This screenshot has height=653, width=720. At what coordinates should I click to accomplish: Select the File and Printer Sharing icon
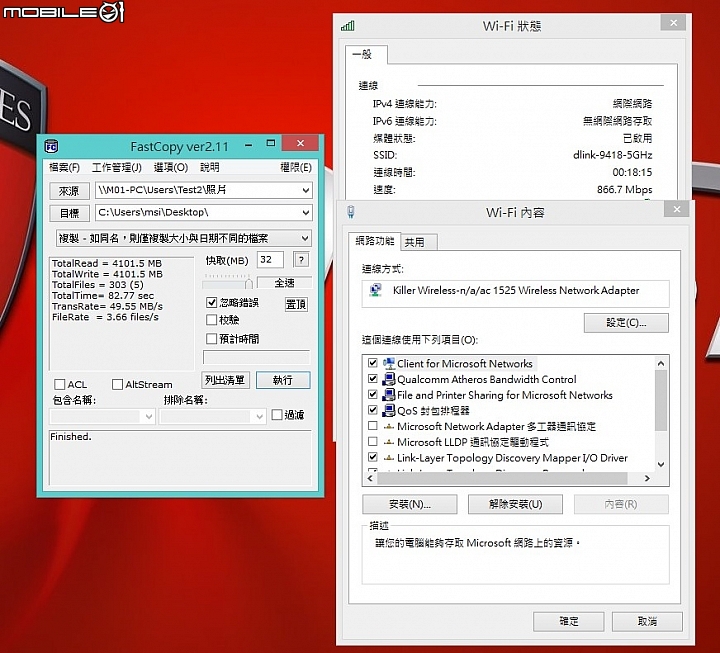pos(389,395)
